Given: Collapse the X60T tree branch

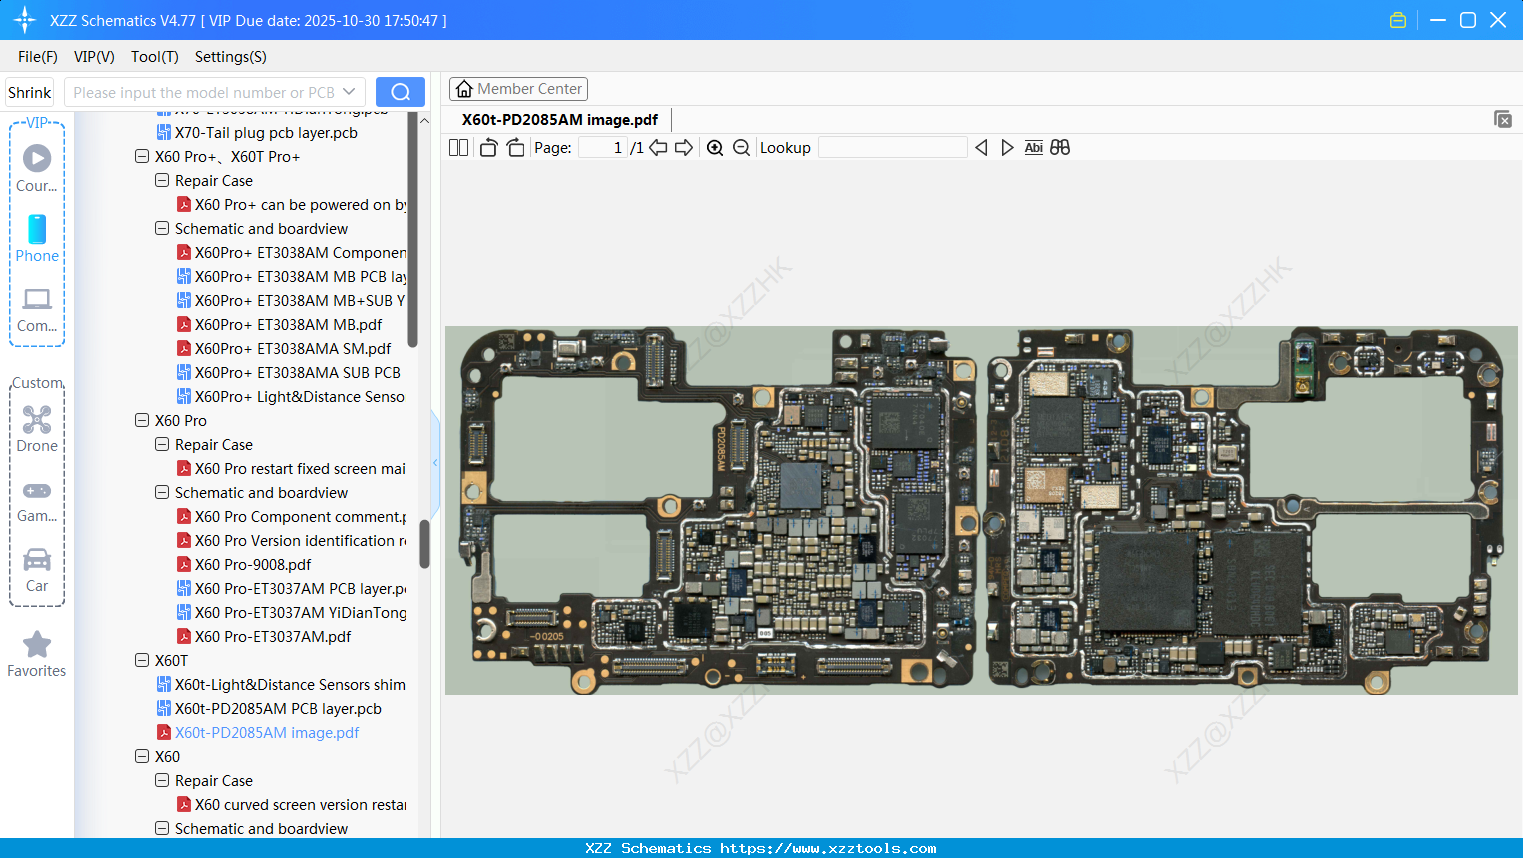Looking at the screenshot, I should click(x=142, y=660).
